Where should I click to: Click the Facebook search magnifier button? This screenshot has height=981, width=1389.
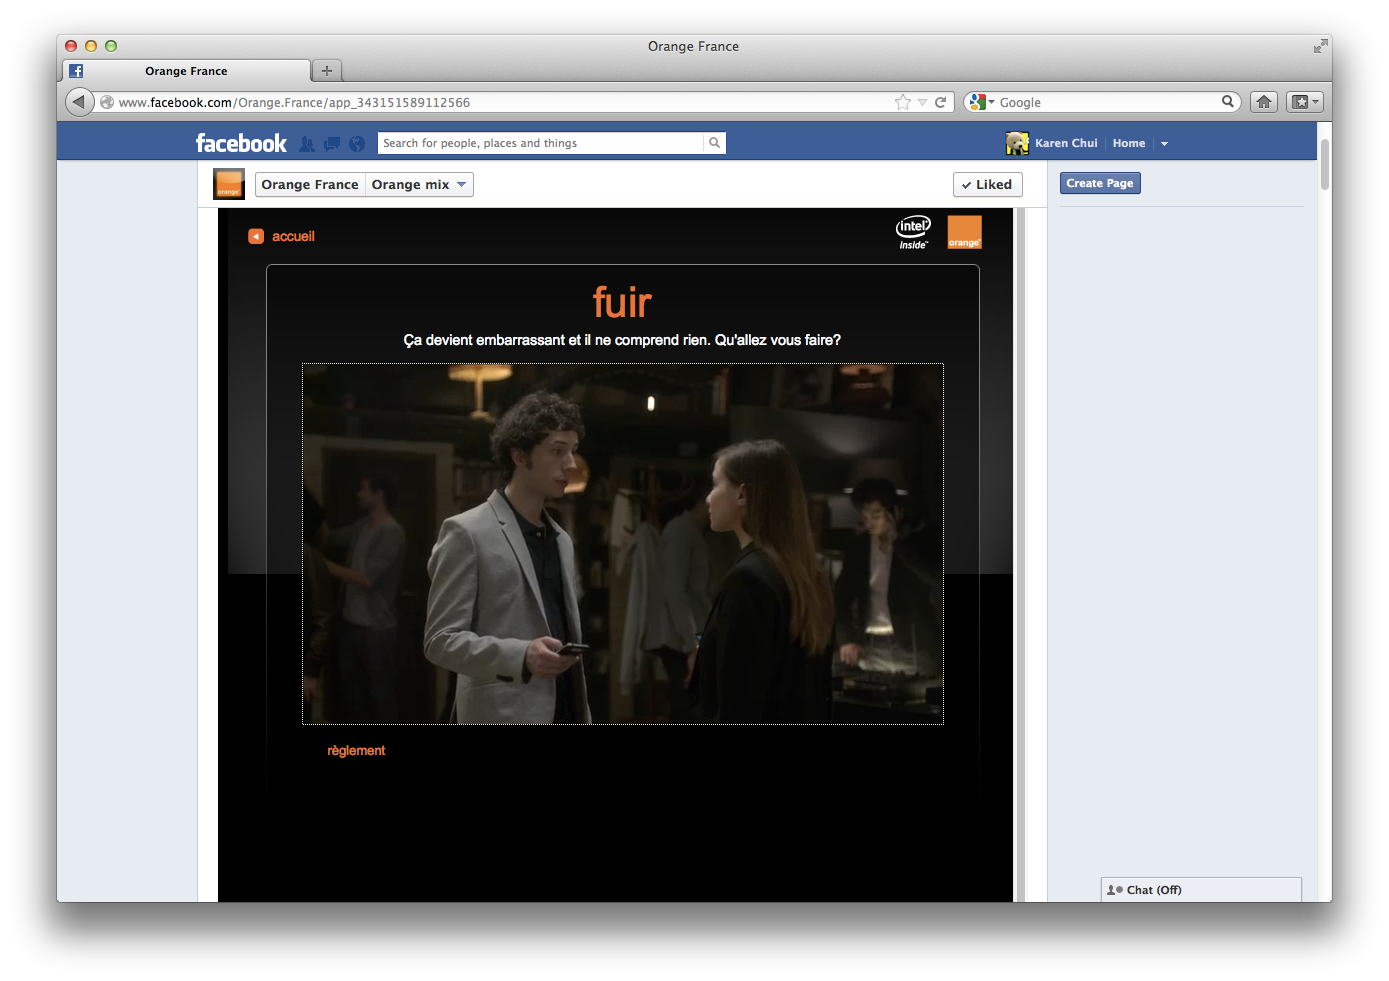click(x=714, y=143)
